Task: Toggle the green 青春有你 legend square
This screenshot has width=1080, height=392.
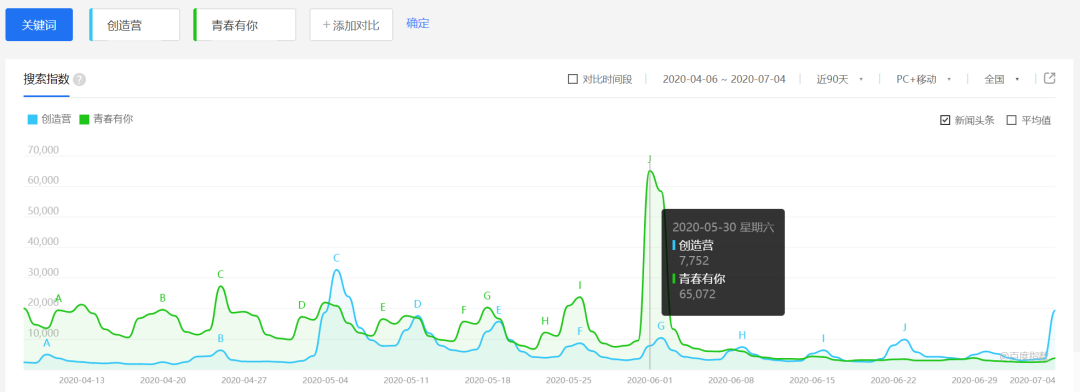Action: point(85,119)
